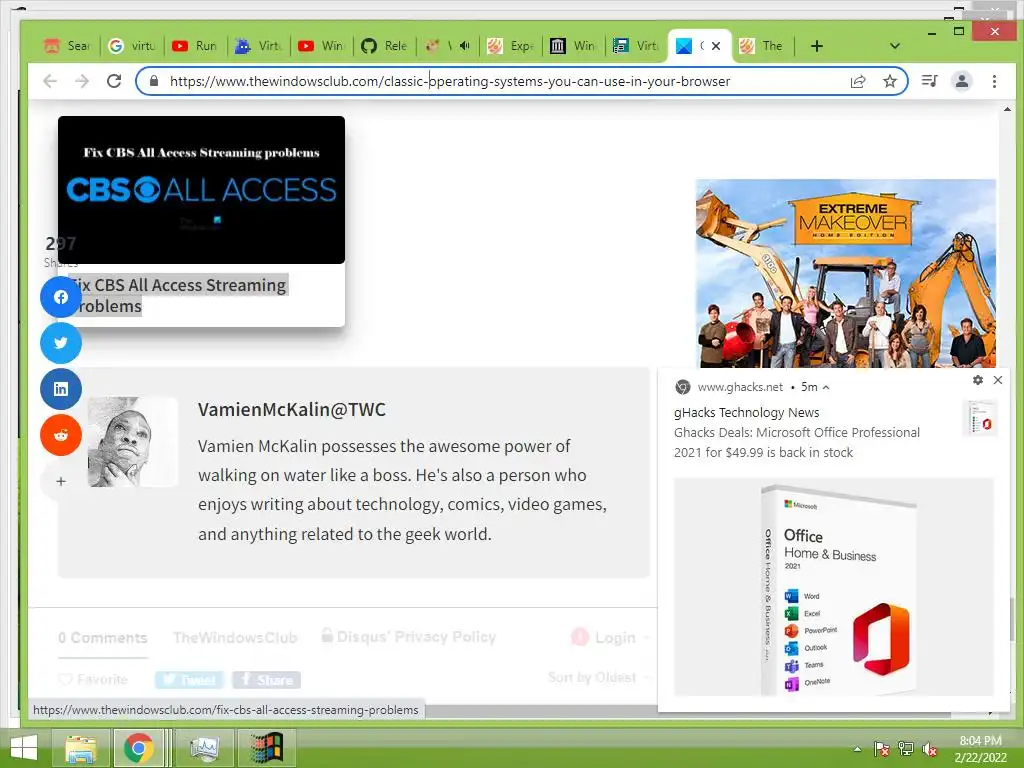Open the Disqus Login dropdown
1024x768 pixels.
point(610,637)
